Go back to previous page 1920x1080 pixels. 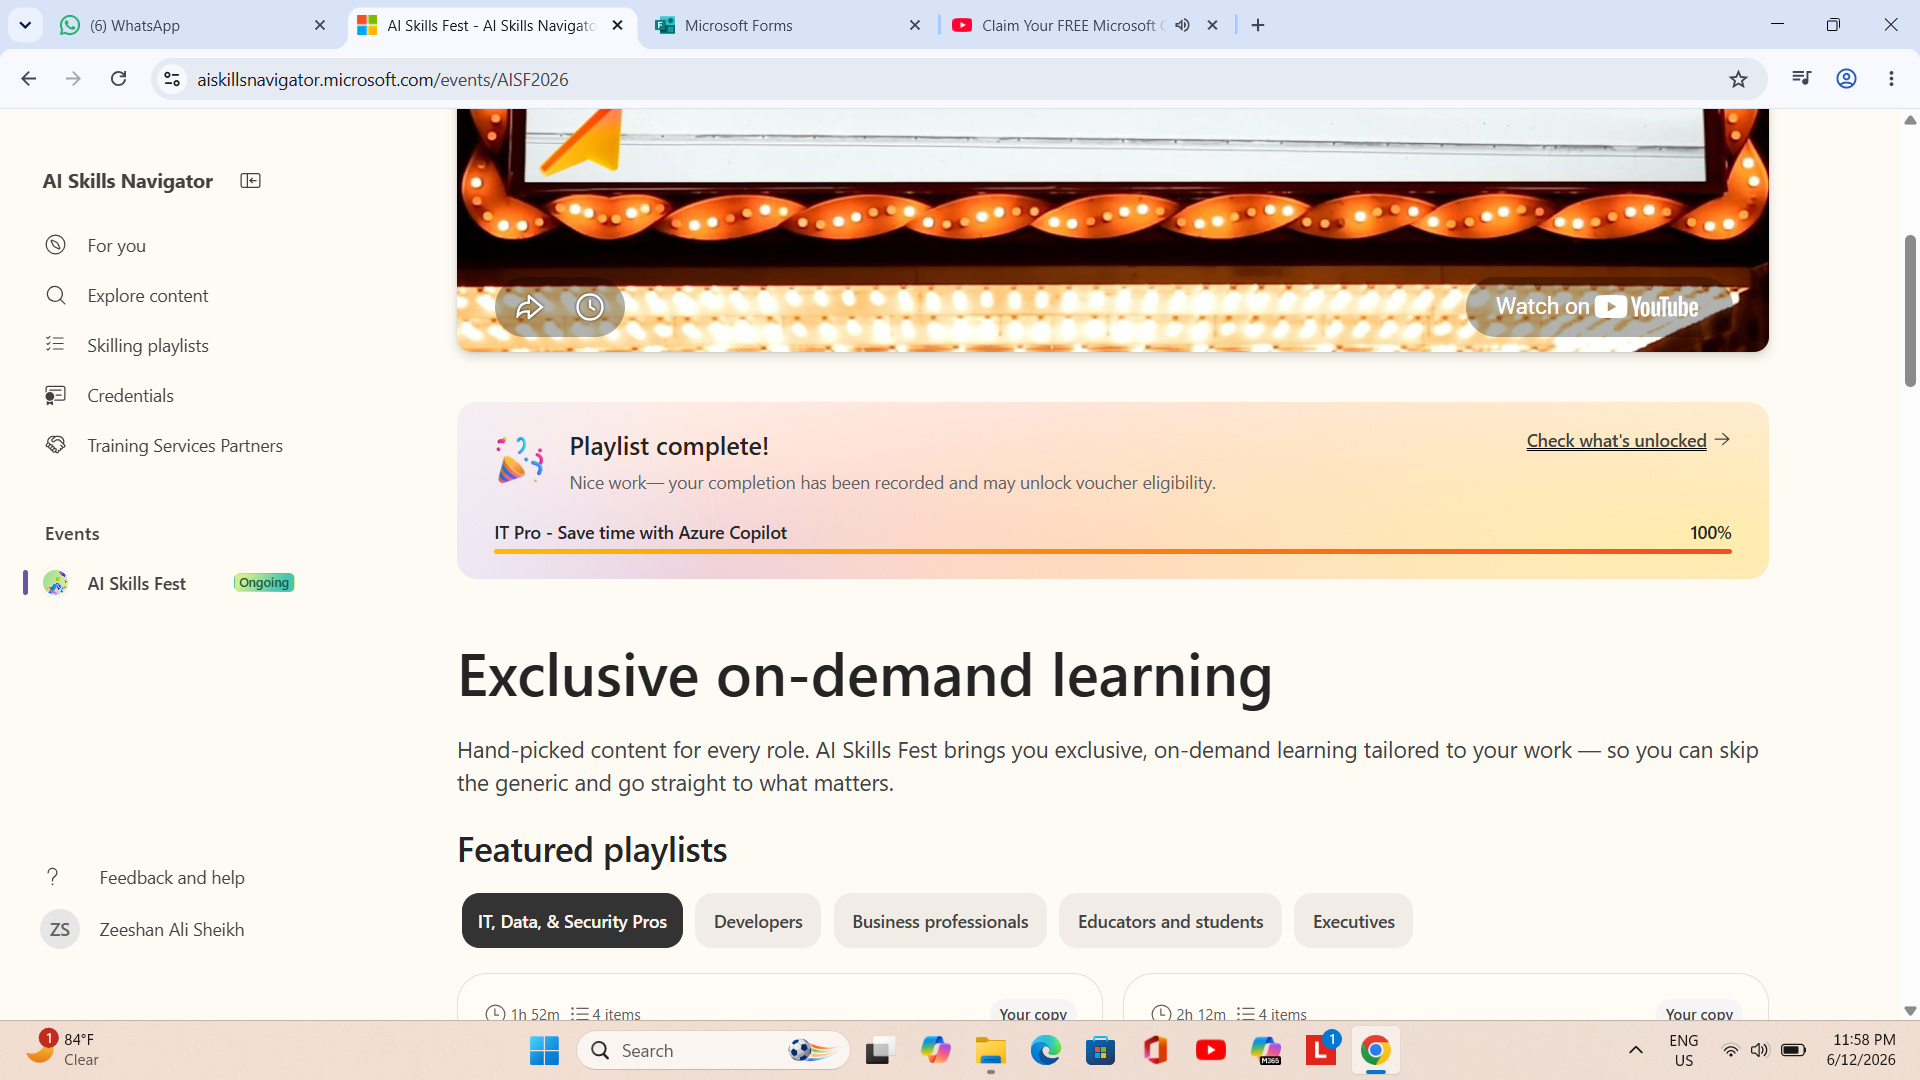click(x=29, y=79)
